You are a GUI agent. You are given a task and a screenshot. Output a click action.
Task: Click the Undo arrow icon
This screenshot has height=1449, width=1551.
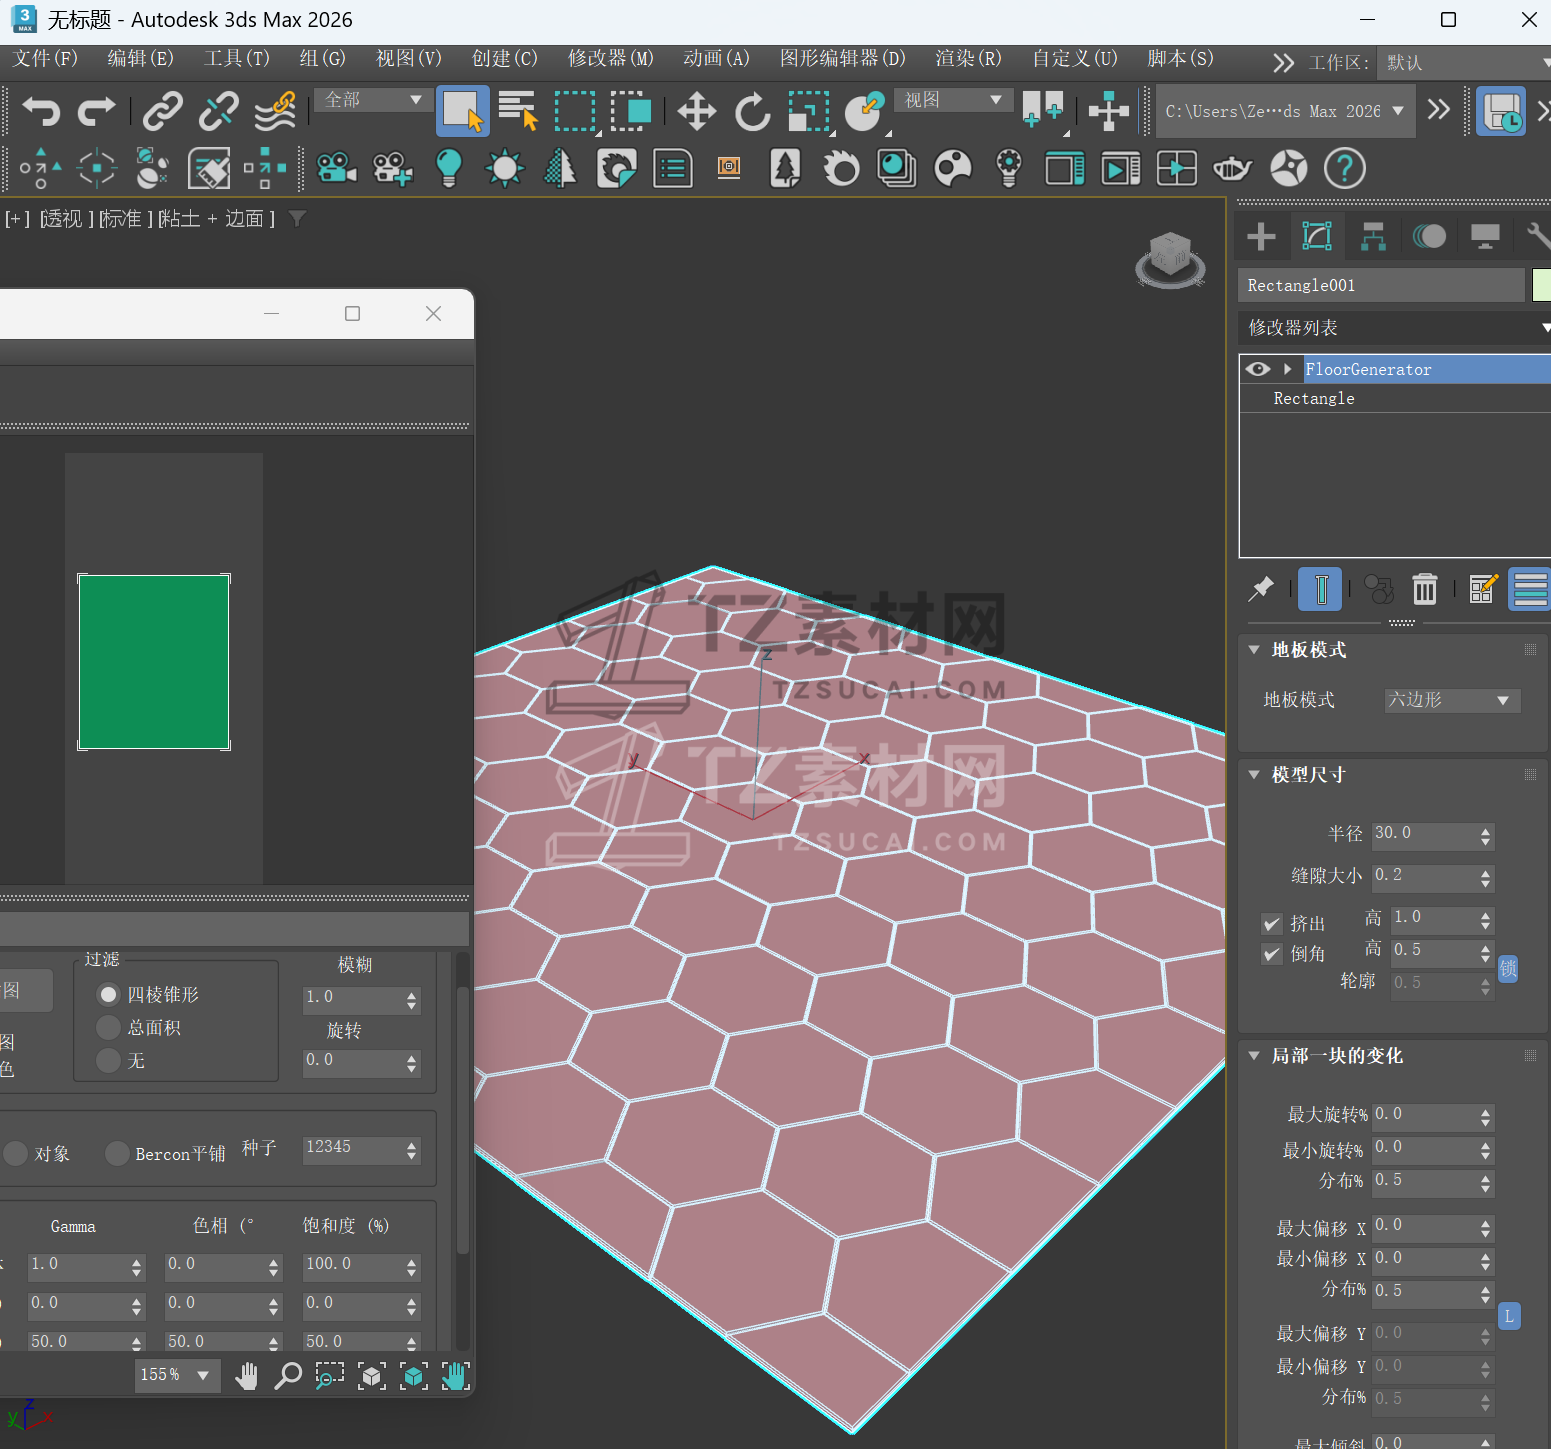pos(41,111)
